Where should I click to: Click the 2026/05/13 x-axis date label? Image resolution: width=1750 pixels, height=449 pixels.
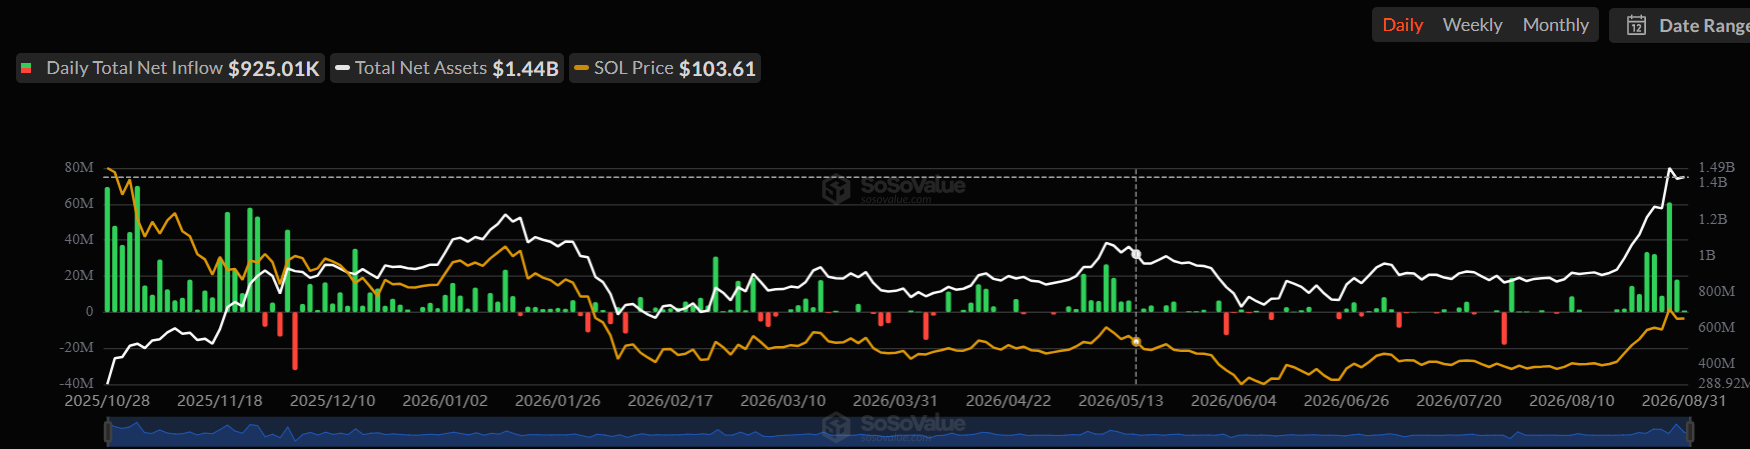point(1121,401)
